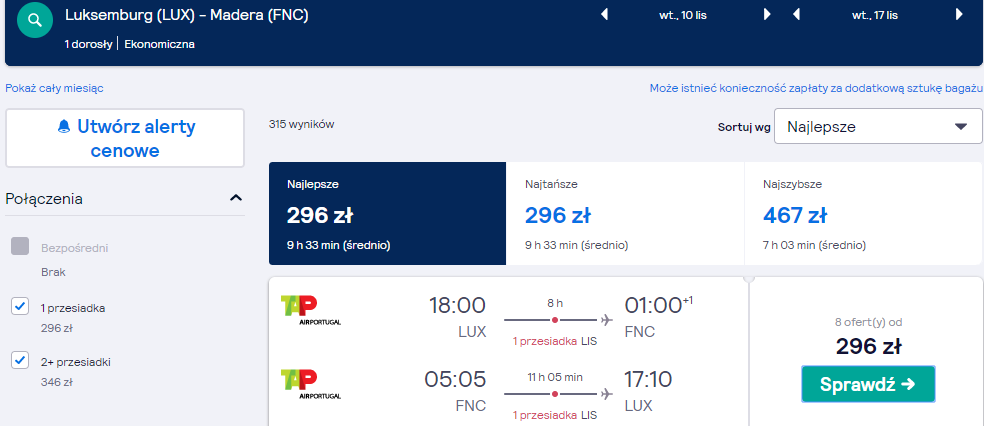Uncheck the 2+ przesiadki checkbox
The width and height of the screenshot is (984, 426).
[20, 360]
